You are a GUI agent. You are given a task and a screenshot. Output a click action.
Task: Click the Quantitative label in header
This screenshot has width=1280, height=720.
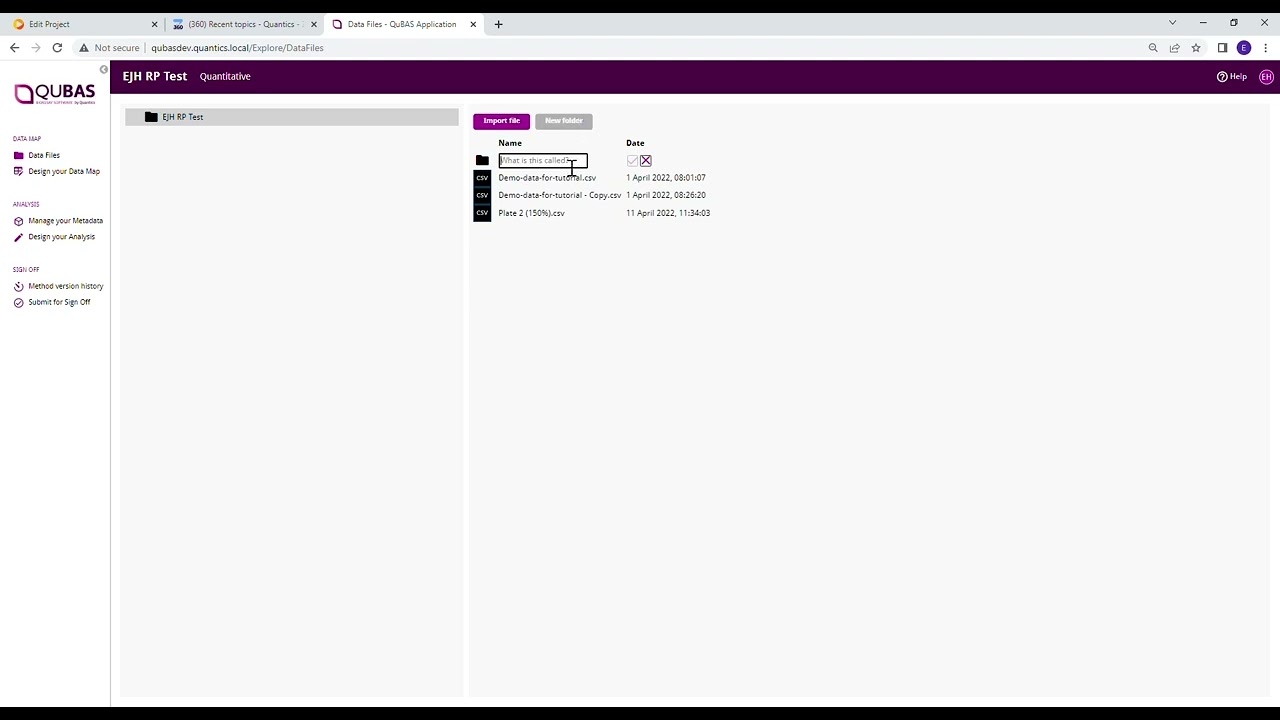(225, 76)
